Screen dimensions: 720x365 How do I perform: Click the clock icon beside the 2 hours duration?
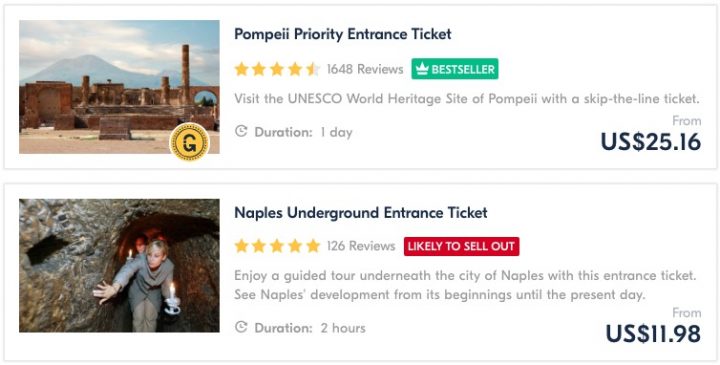pyautogui.click(x=241, y=327)
